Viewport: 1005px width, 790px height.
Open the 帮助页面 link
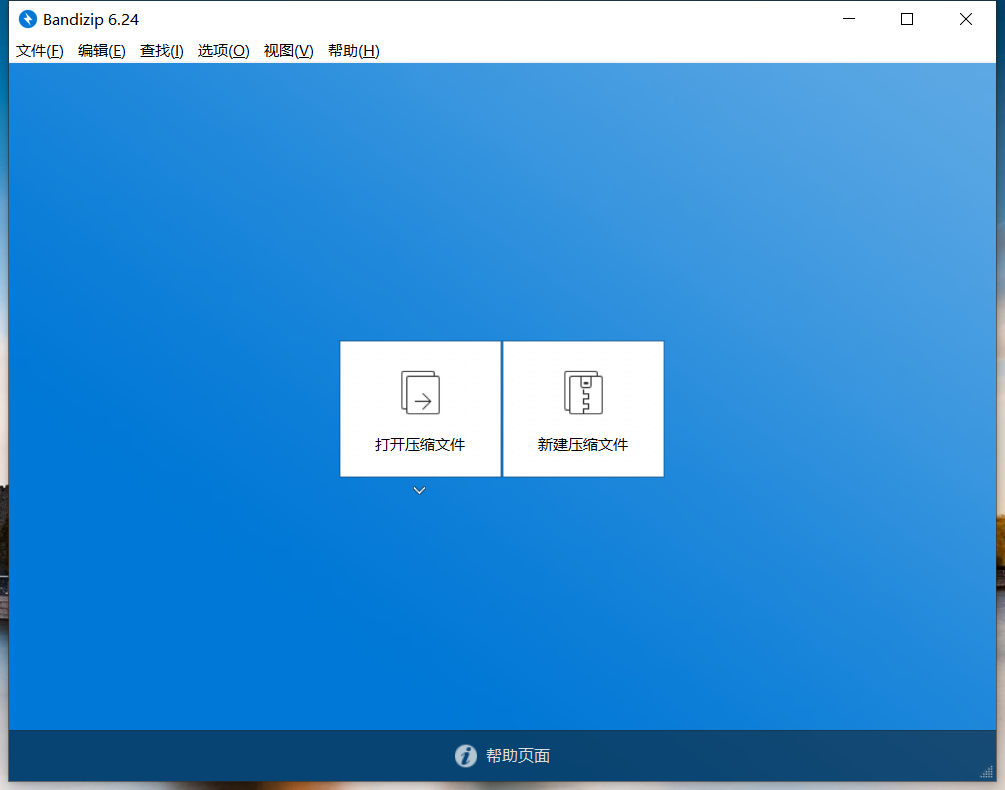tap(518, 756)
